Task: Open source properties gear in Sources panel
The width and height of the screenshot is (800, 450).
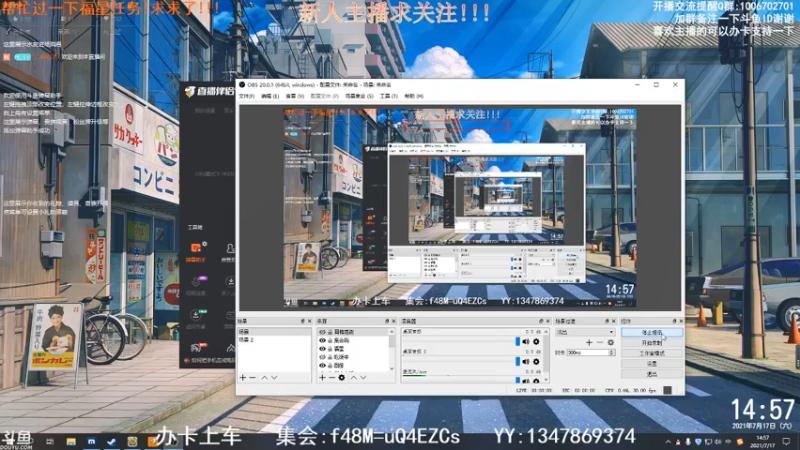Action: 342,378
